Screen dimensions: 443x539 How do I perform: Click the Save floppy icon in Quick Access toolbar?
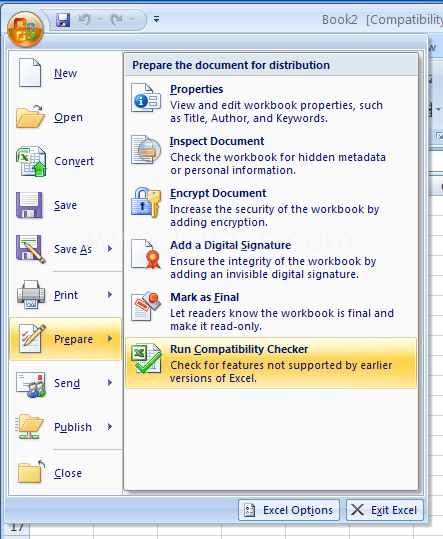tap(63, 20)
